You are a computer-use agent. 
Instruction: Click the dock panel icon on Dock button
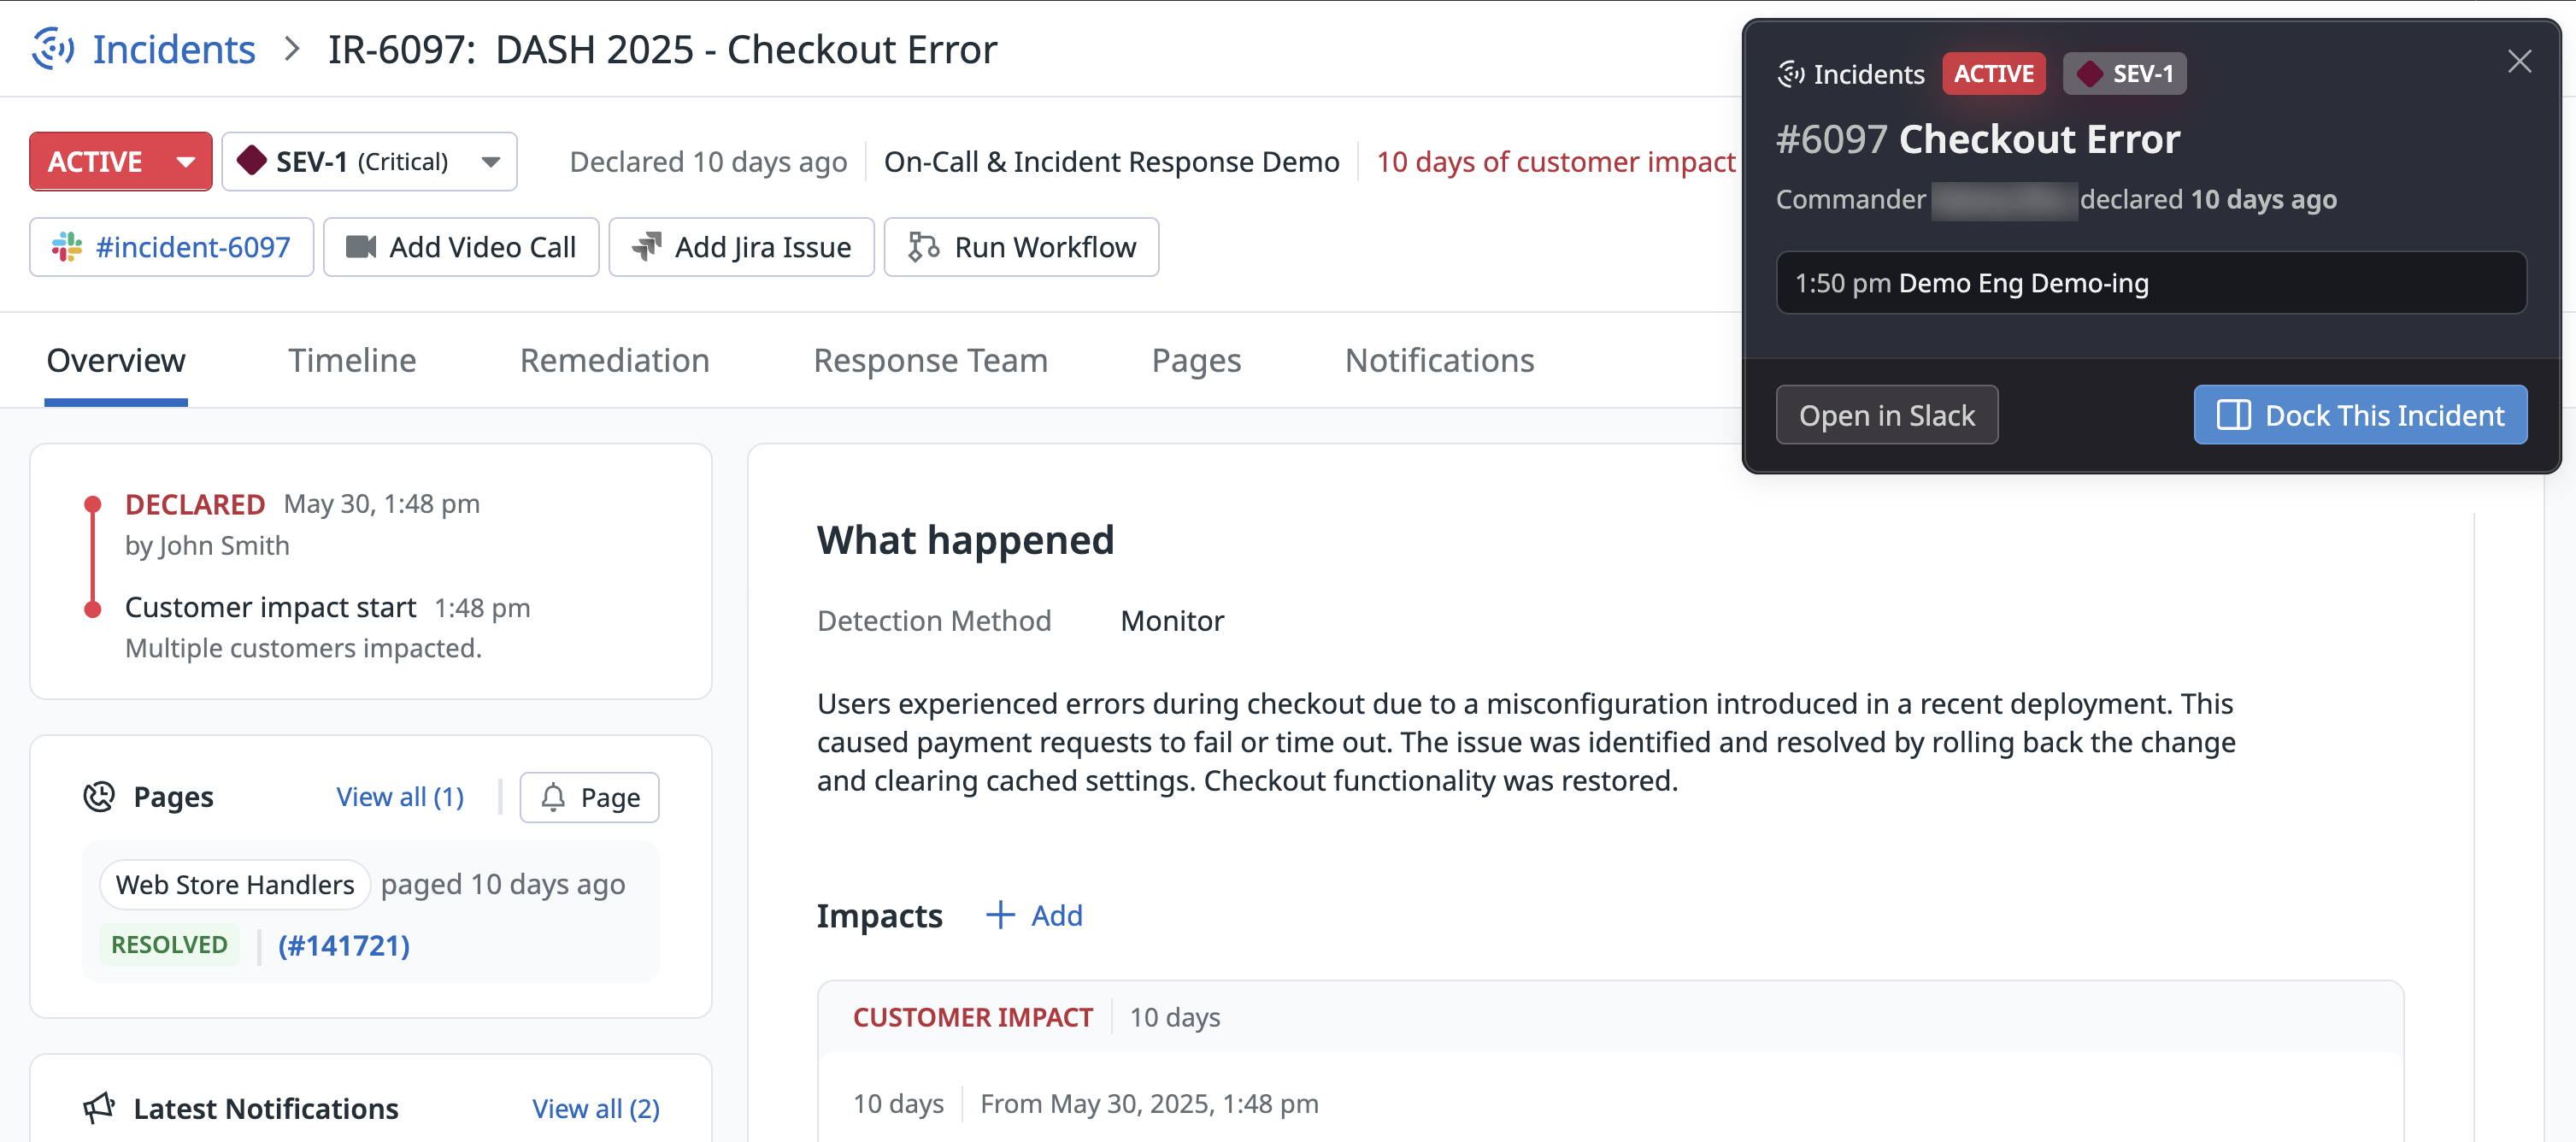pos(2233,415)
